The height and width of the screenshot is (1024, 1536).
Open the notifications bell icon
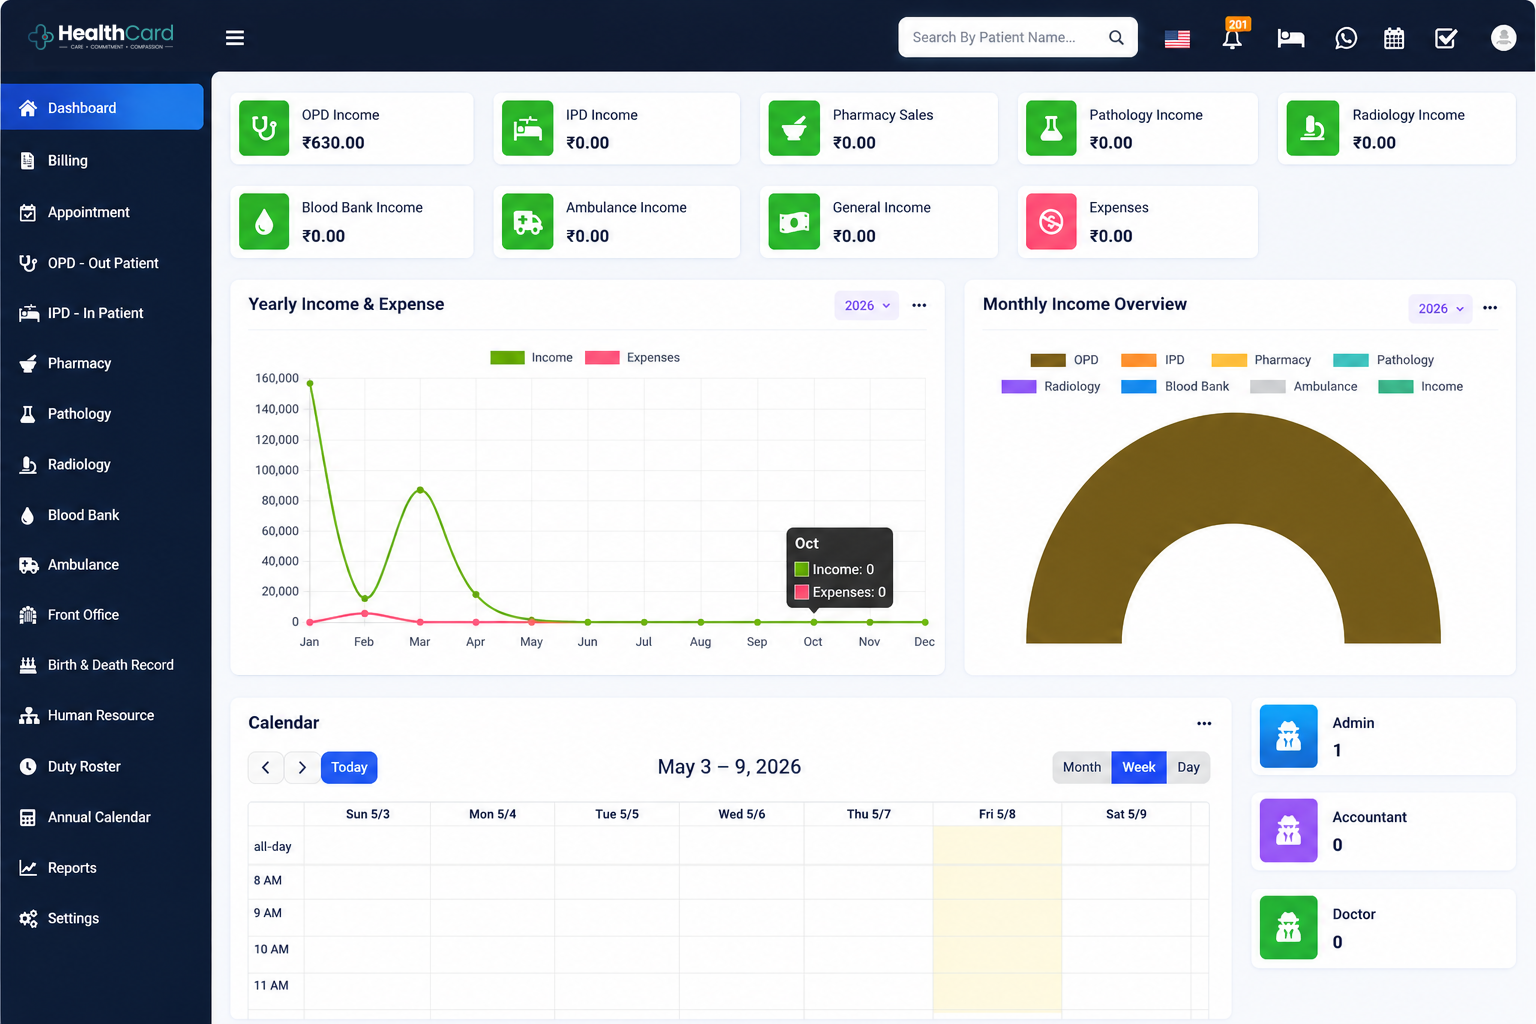pos(1232,38)
